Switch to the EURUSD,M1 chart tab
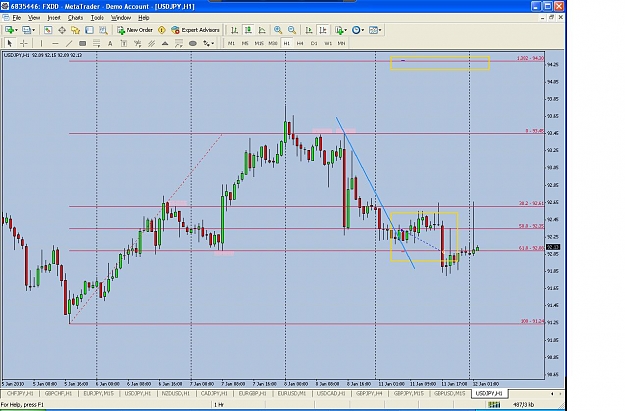 click(x=292, y=393)
